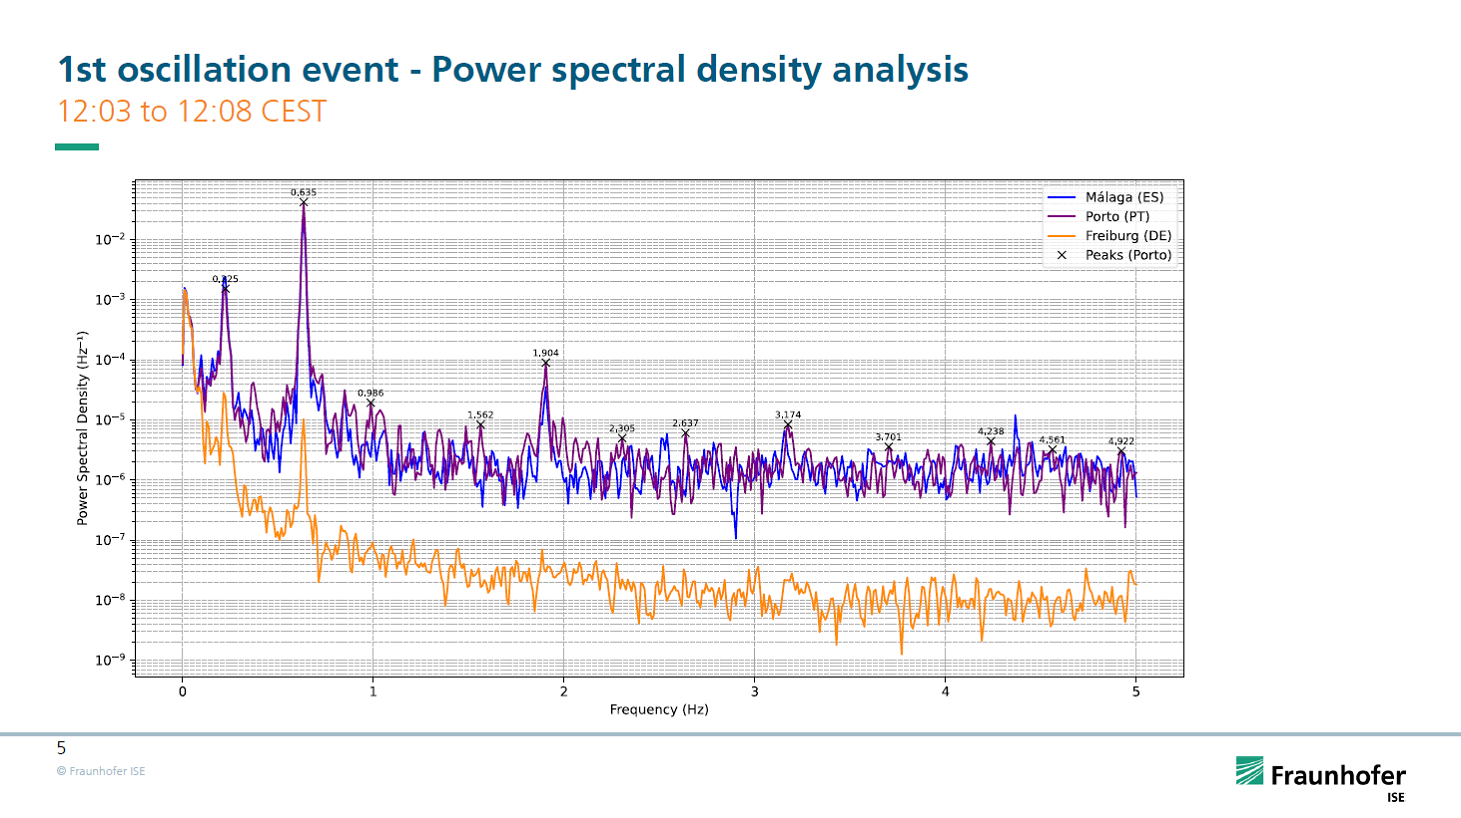1461x818 pixels.
Task: Click the peak marker labeled 1.904
Action: (546, 363)
